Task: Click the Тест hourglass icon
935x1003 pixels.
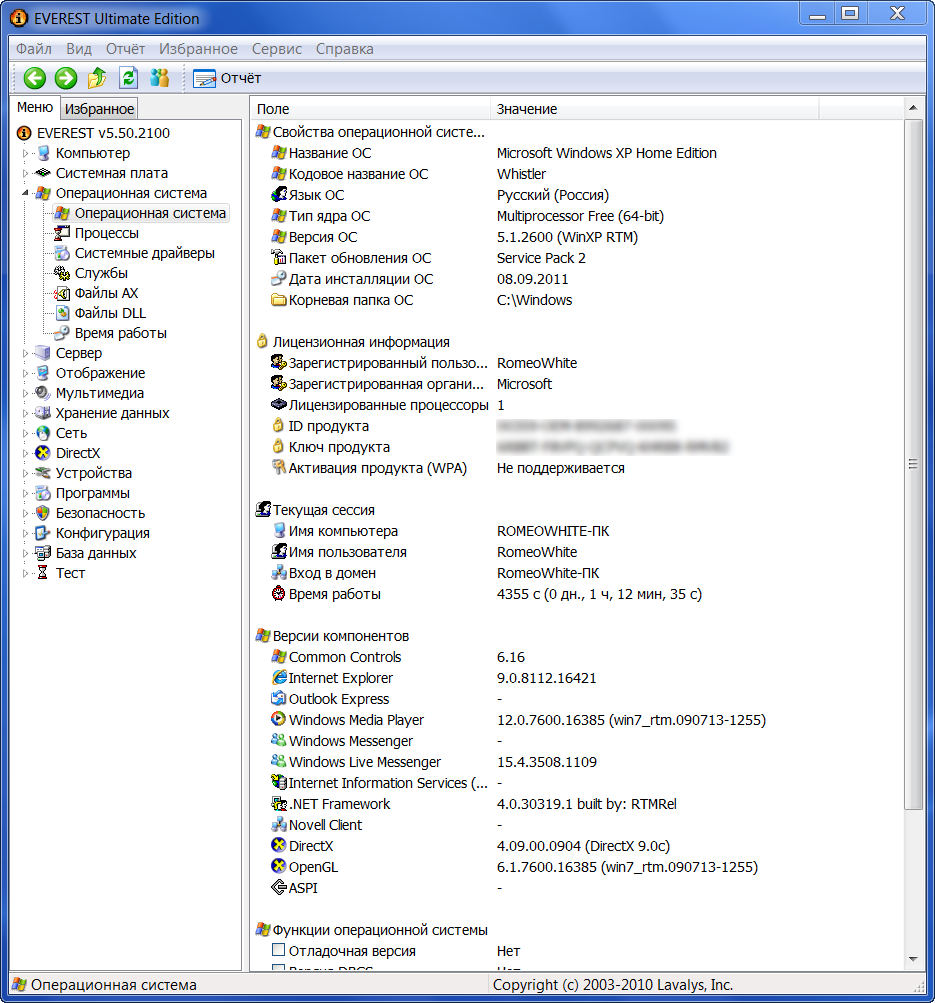Action: 43,573
